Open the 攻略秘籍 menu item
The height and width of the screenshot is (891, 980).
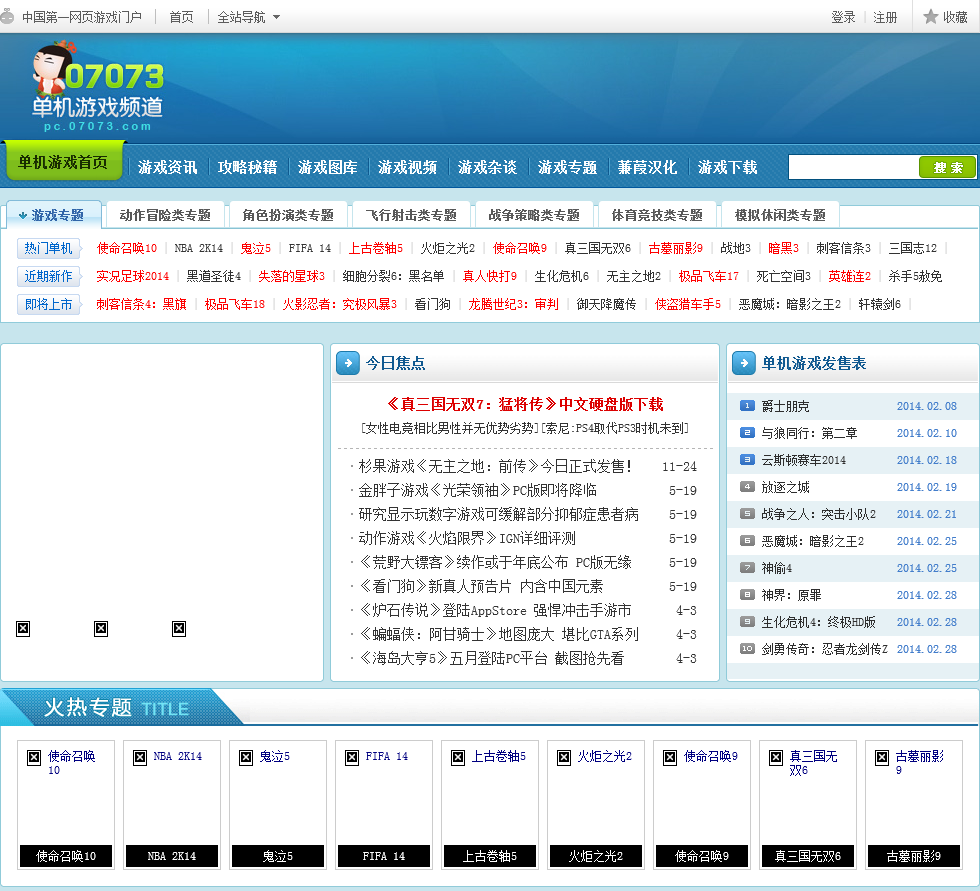point(248,167)
